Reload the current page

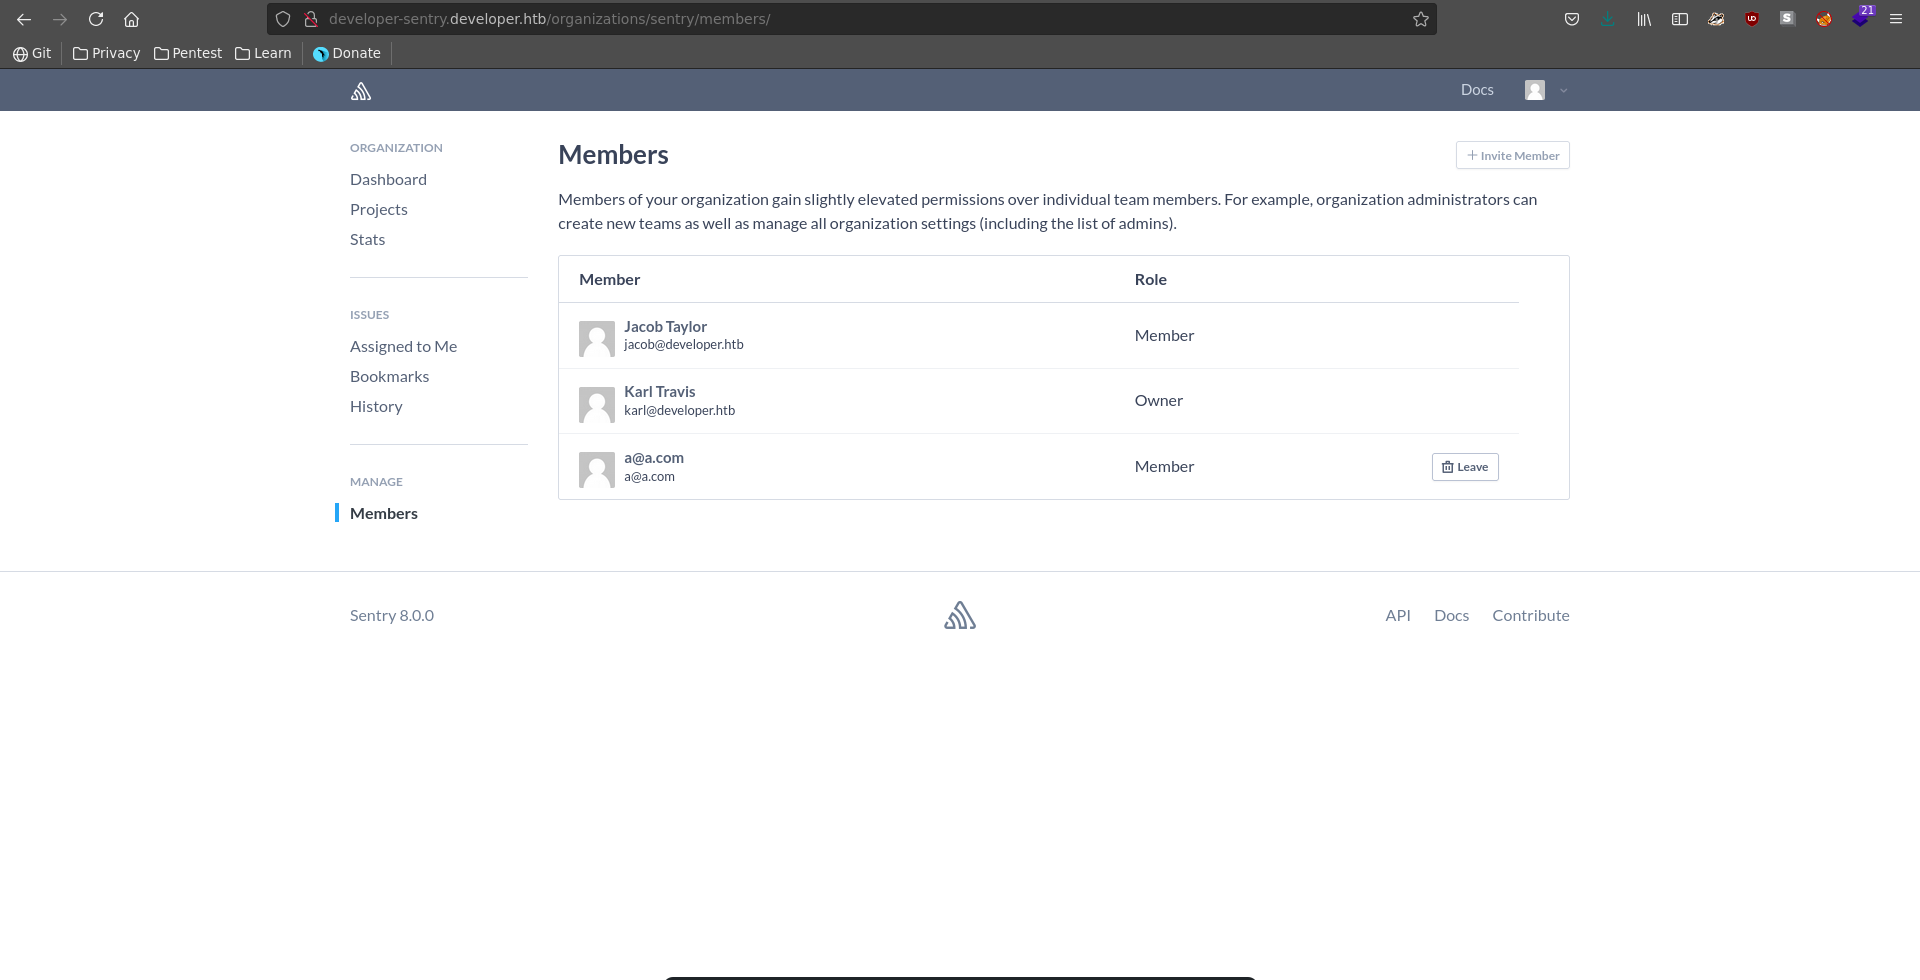click(96, 19)
